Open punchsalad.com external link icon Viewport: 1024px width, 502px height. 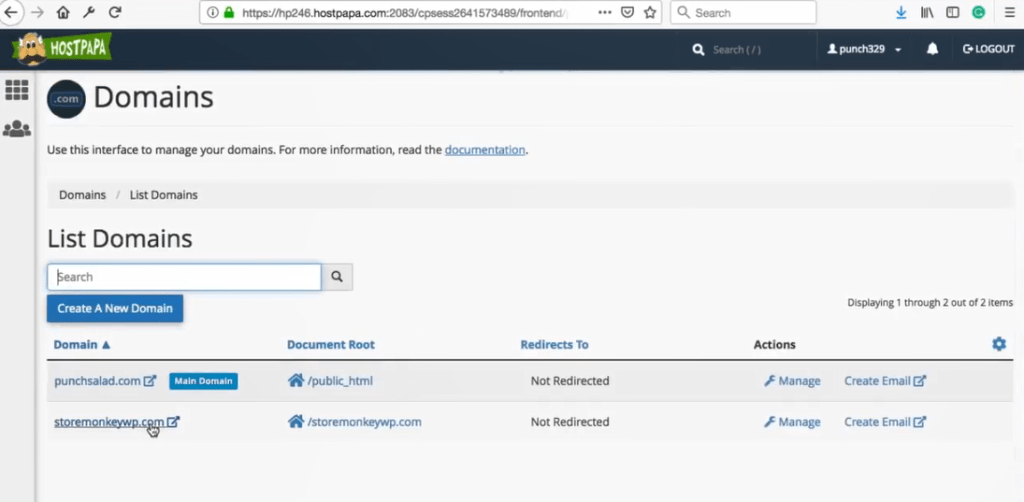150,381
